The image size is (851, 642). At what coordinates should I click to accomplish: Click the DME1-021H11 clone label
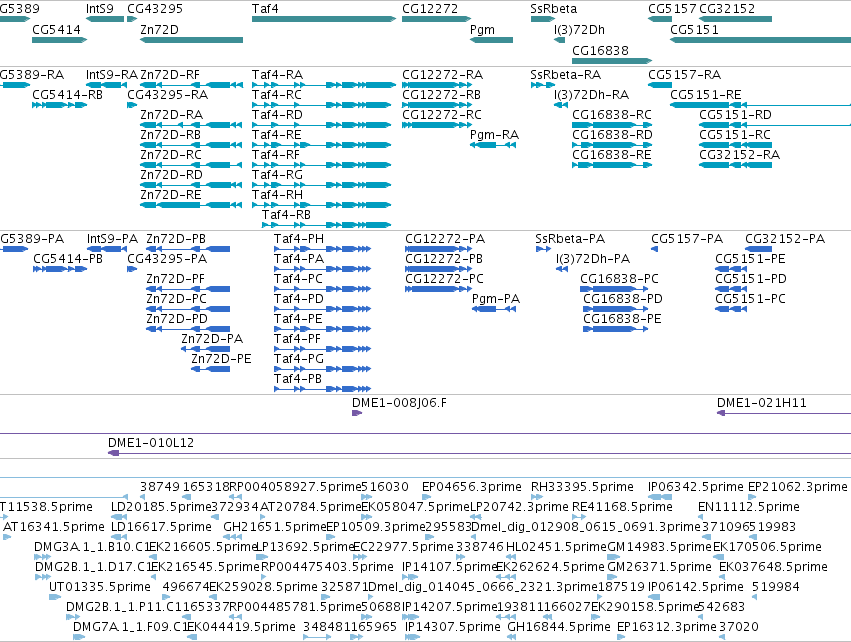pos(761,403)
